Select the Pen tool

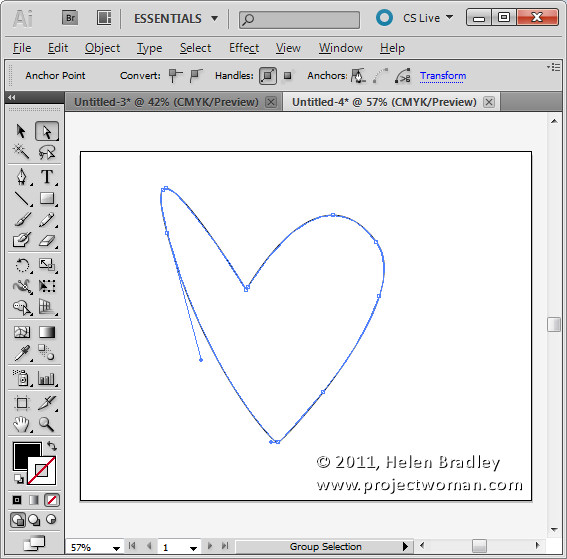[21, 177]
